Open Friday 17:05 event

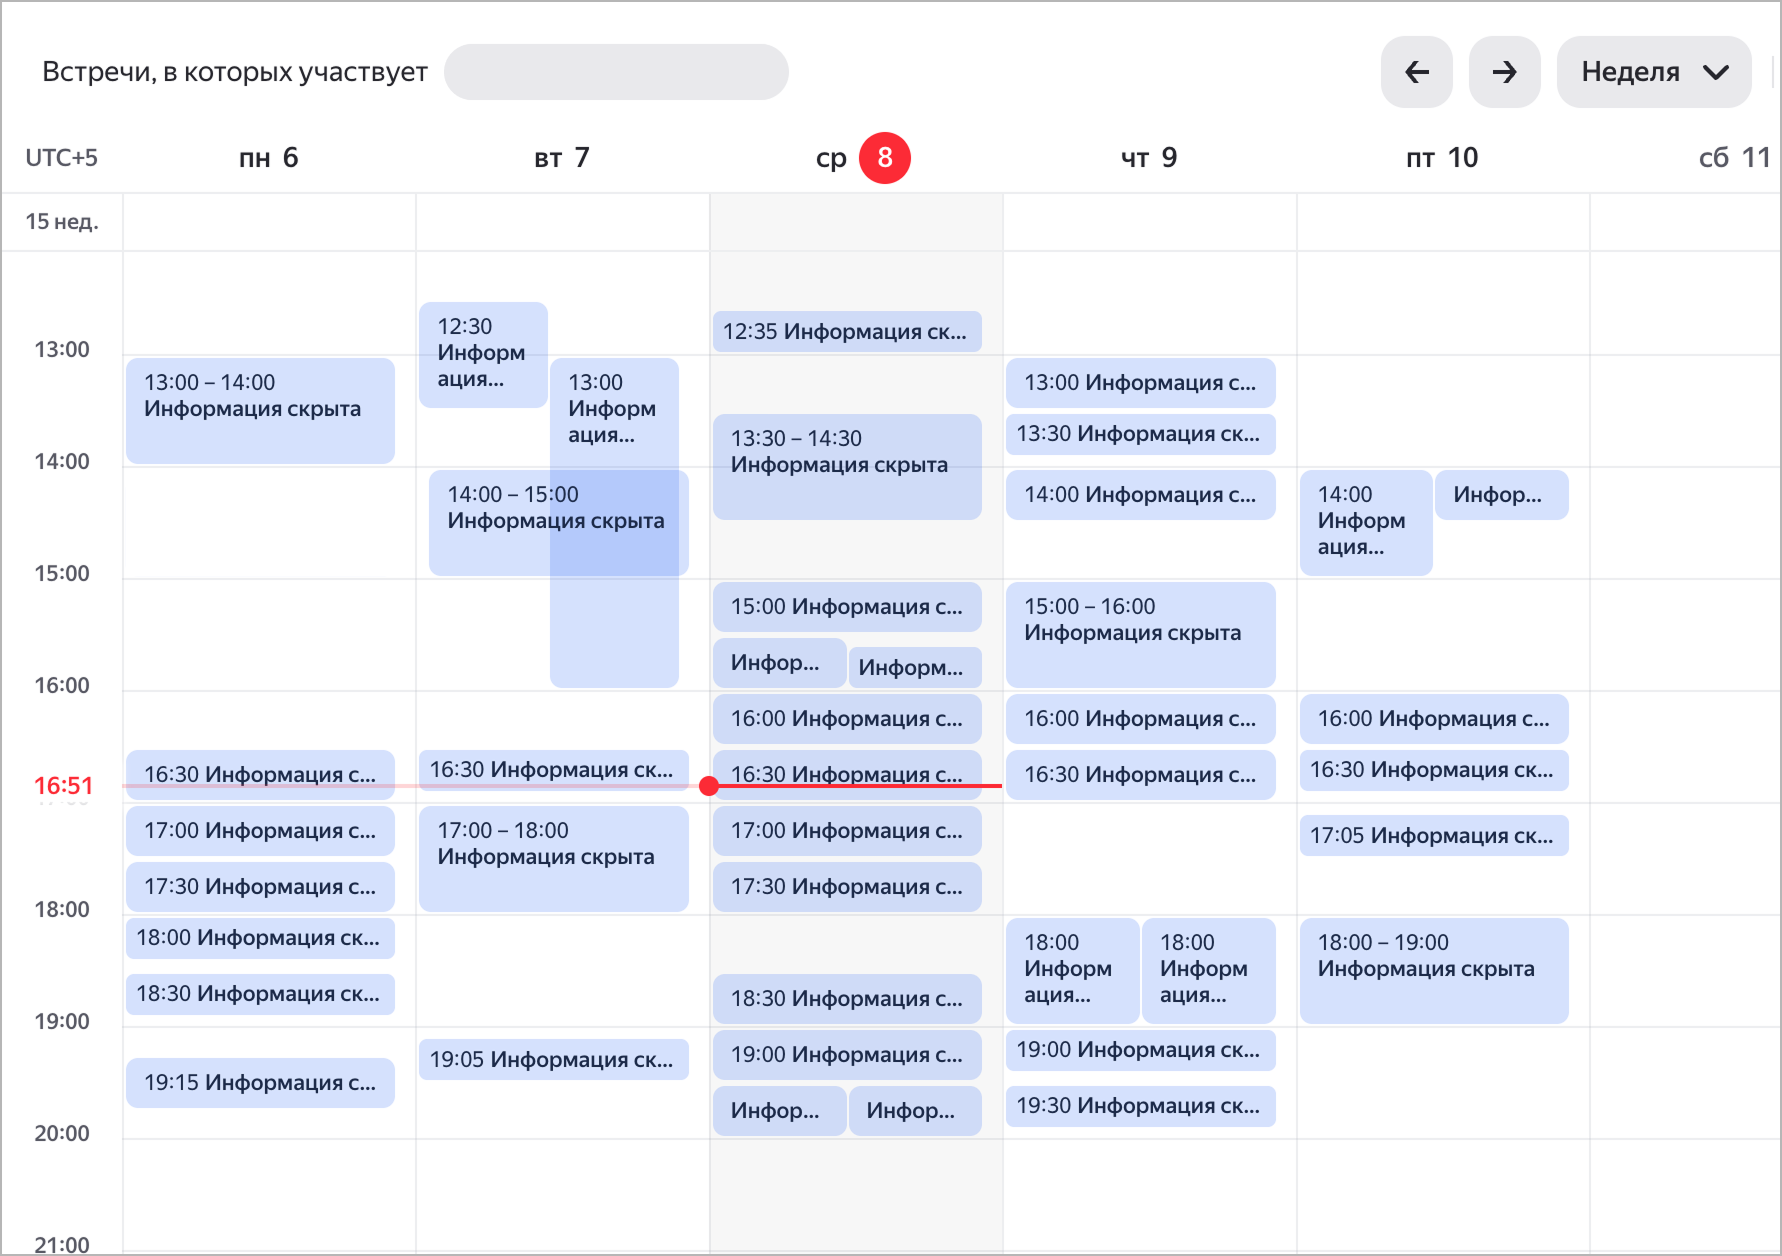1434,835
